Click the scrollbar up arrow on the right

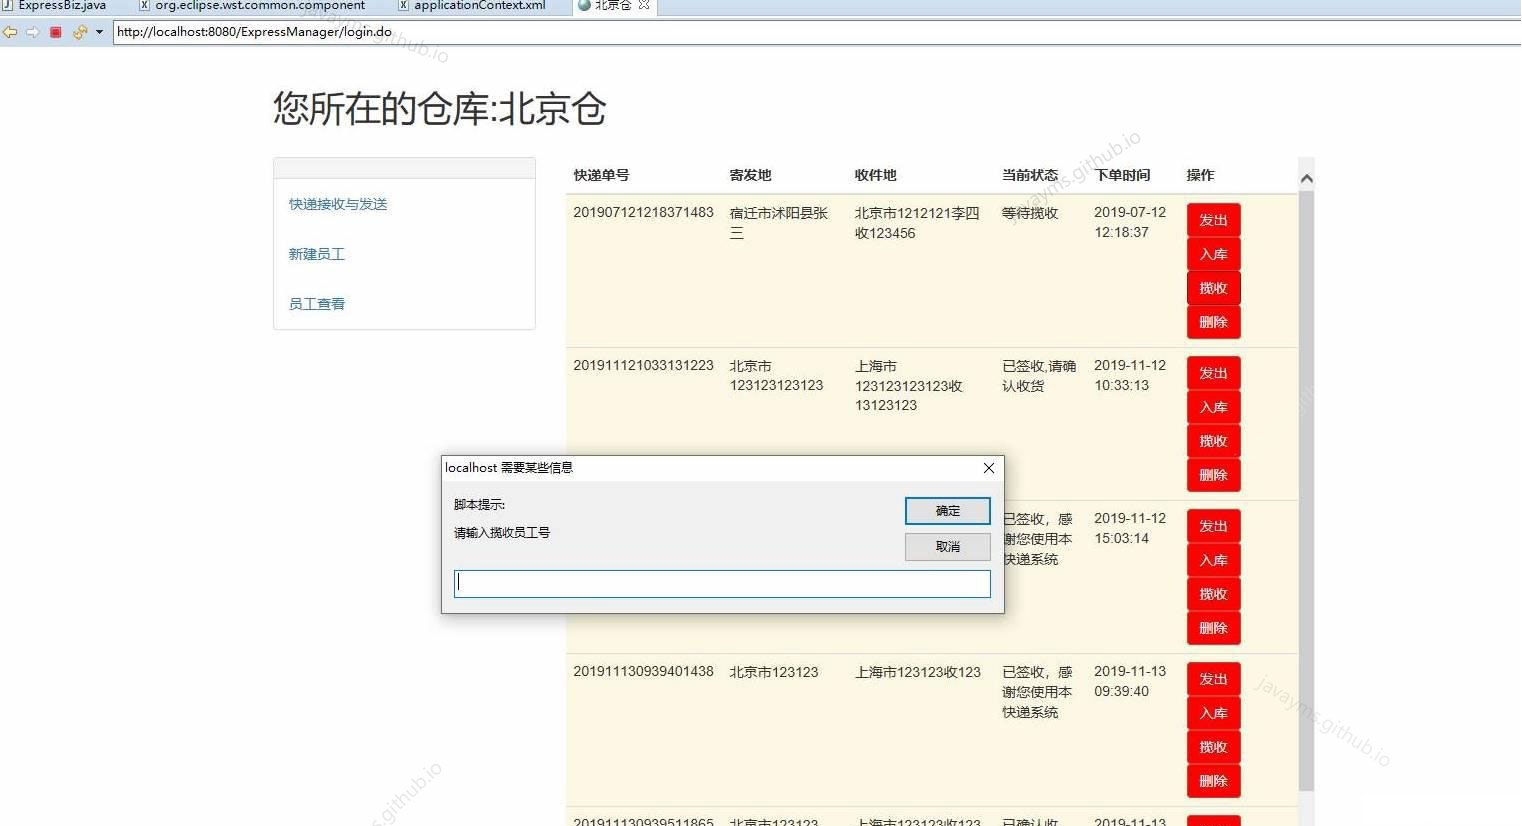[x=1306, y=177]
